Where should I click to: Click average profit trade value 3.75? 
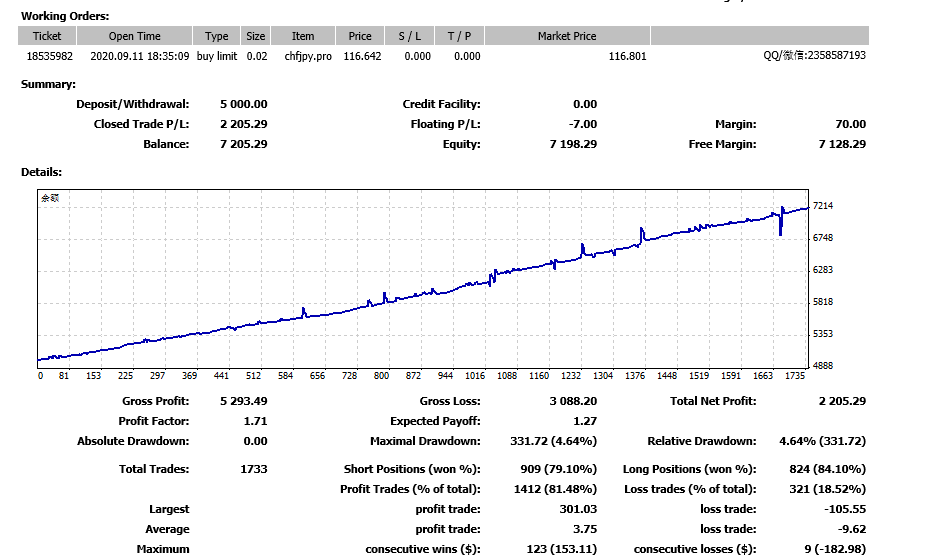(585, 529)
